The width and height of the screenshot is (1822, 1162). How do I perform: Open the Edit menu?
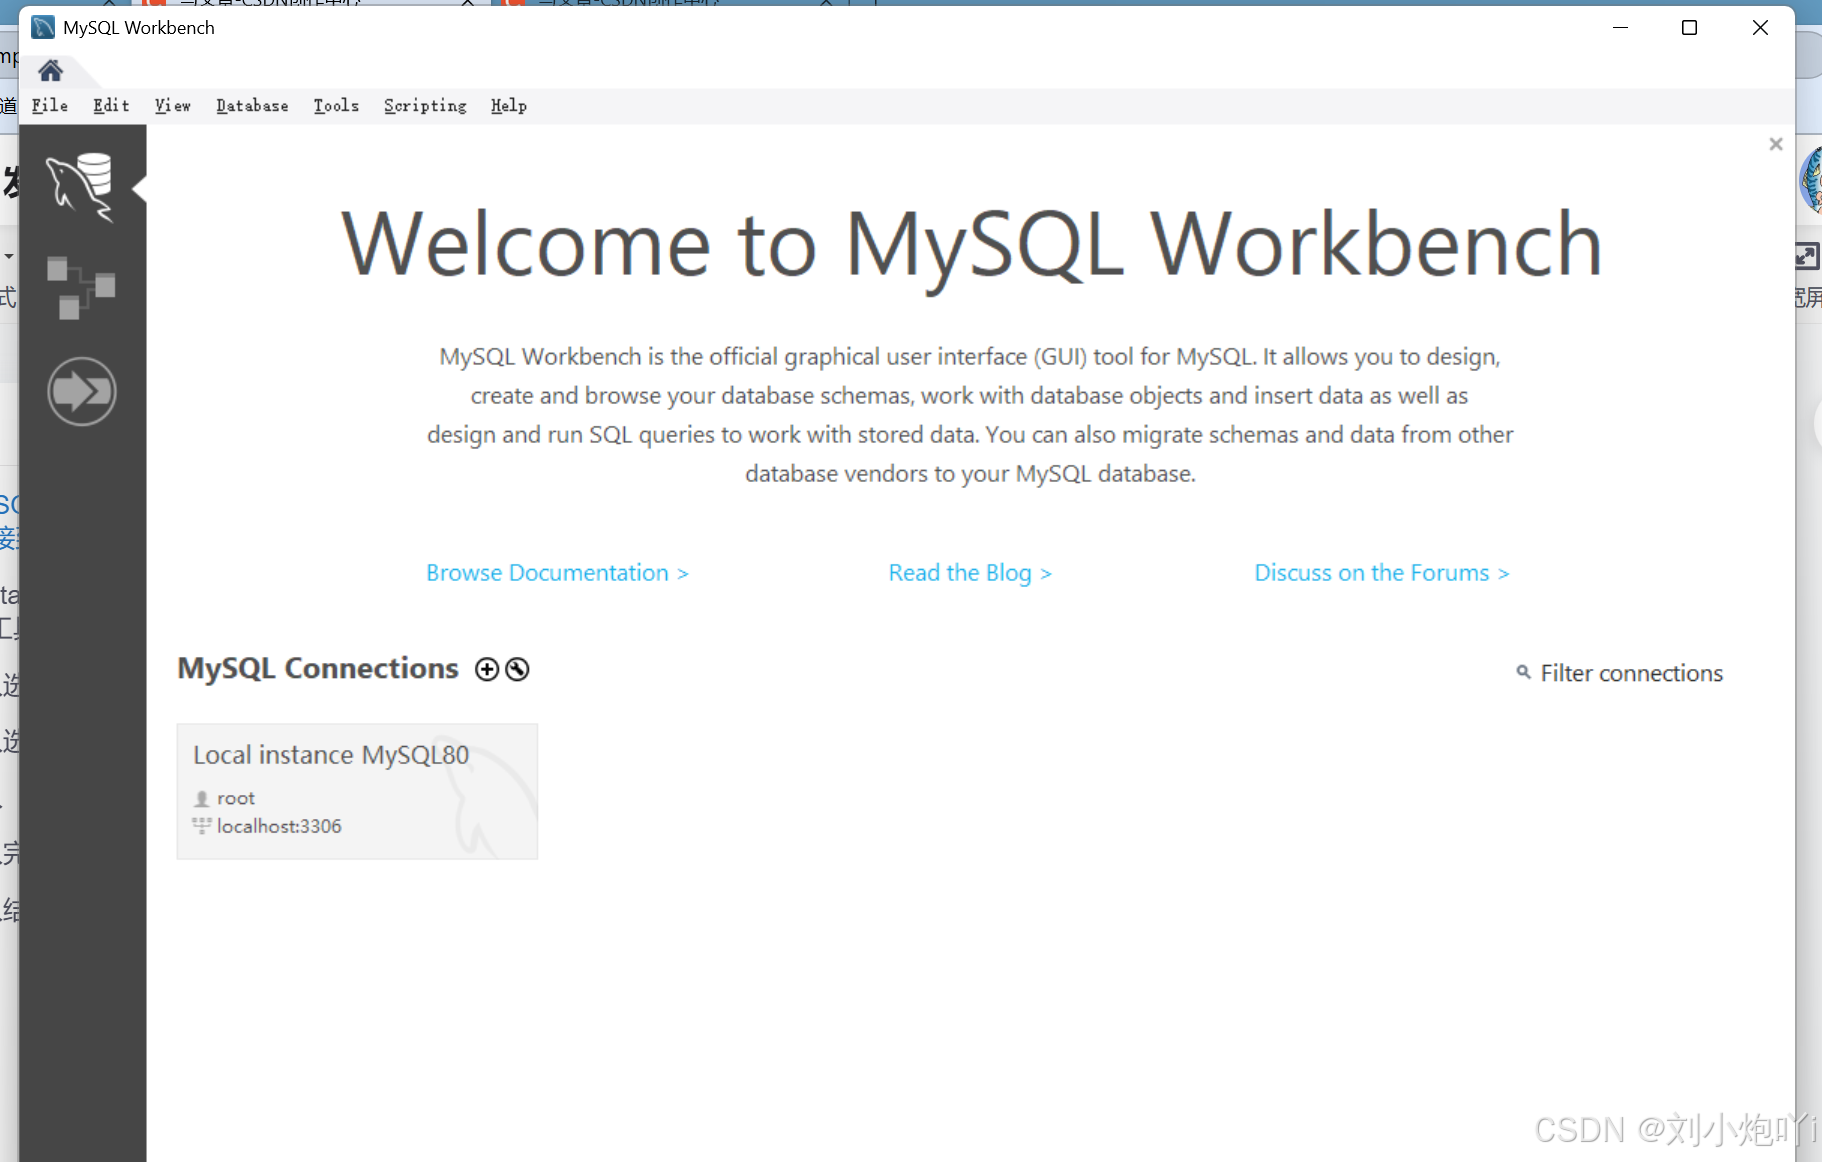(111, 106)
